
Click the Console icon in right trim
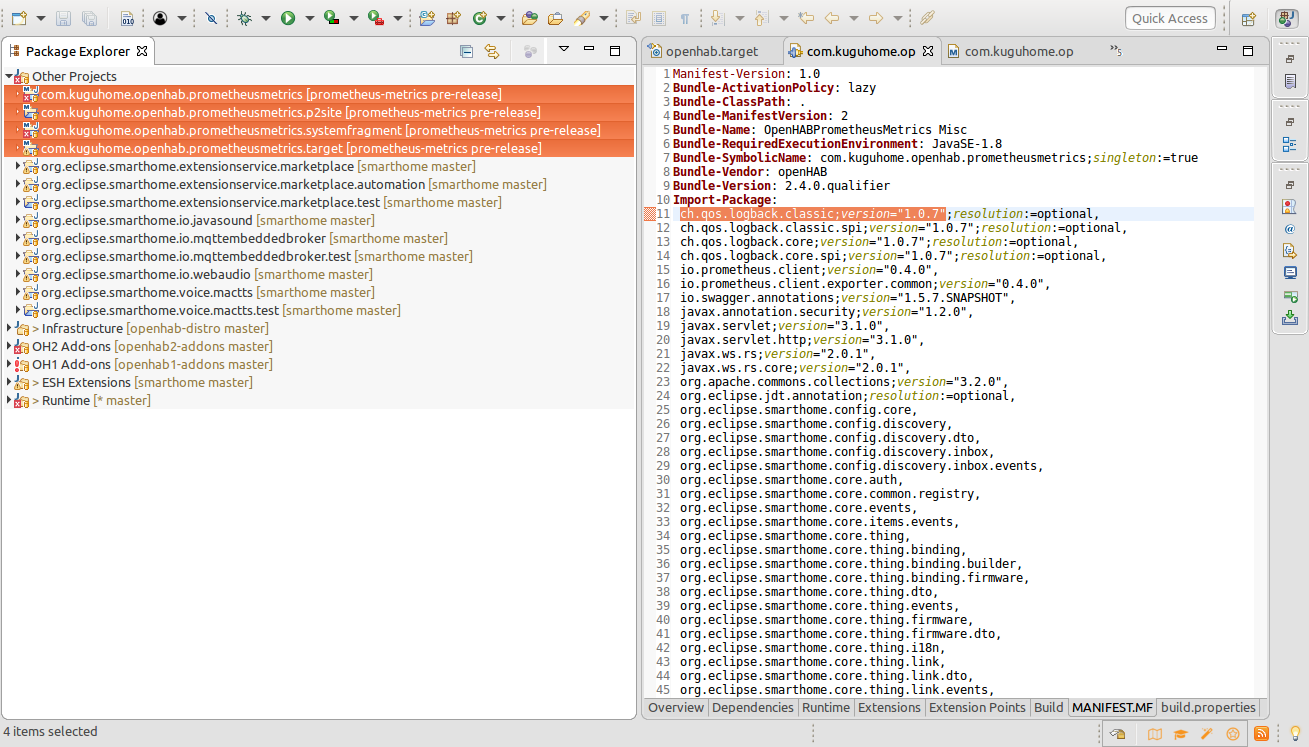[1290, 272]
